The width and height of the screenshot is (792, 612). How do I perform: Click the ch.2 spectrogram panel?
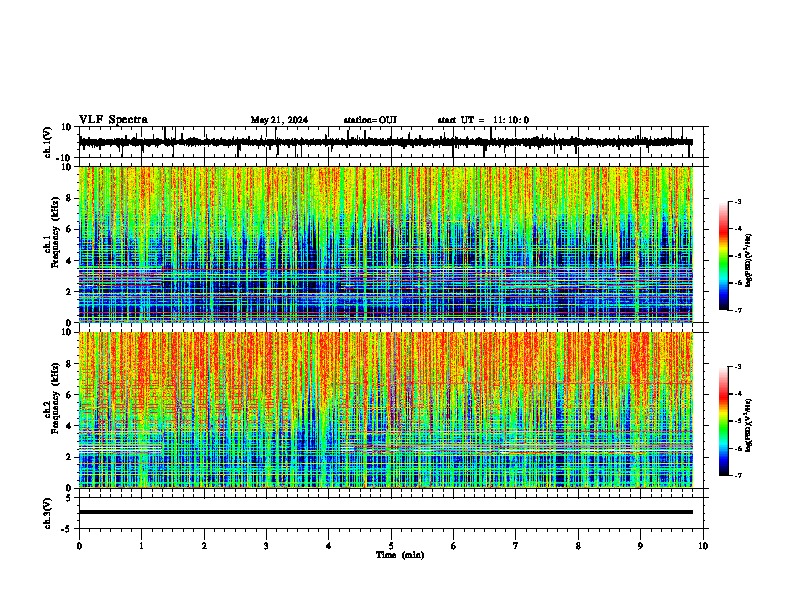[386, 410]
